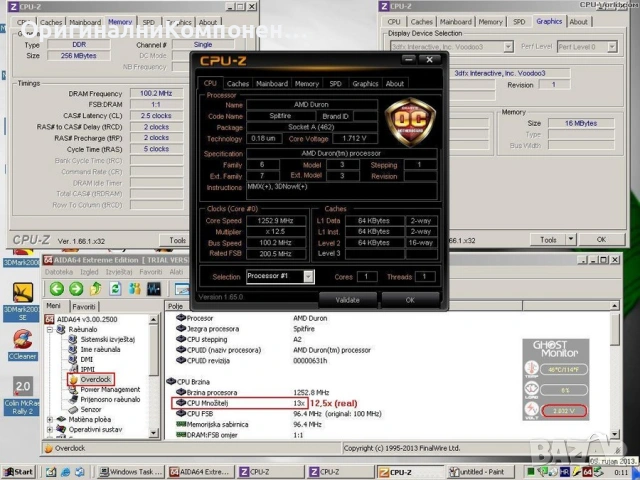Select Ime računala tree item
The height and width of the screenshot is (480, 640).
coord(100,349)
